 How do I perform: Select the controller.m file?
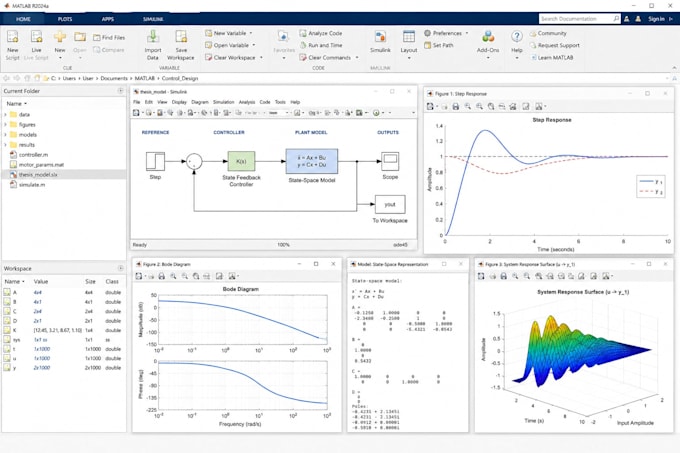[63, 155]
